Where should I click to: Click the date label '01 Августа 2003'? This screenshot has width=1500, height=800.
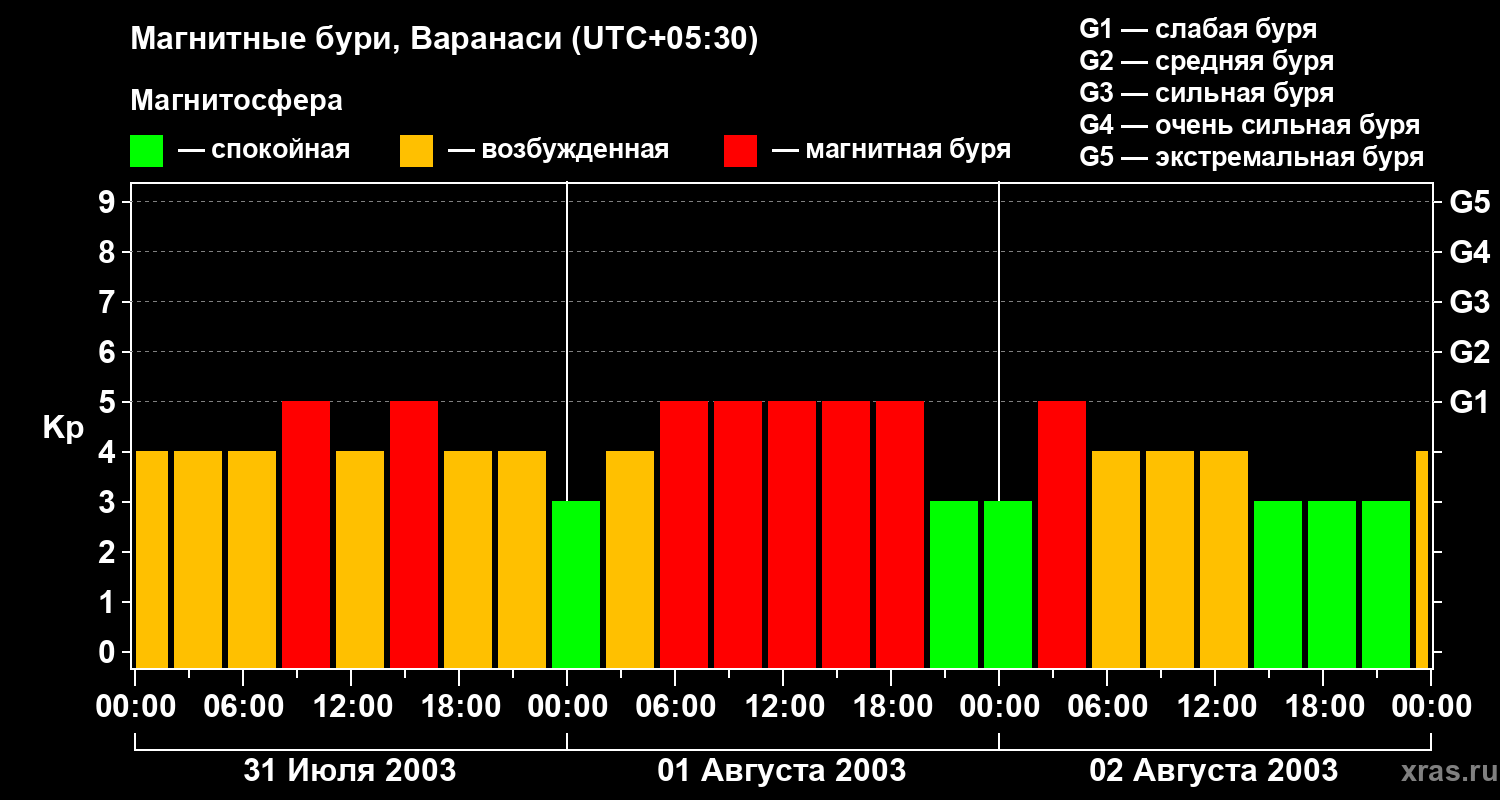pos(782,770)
